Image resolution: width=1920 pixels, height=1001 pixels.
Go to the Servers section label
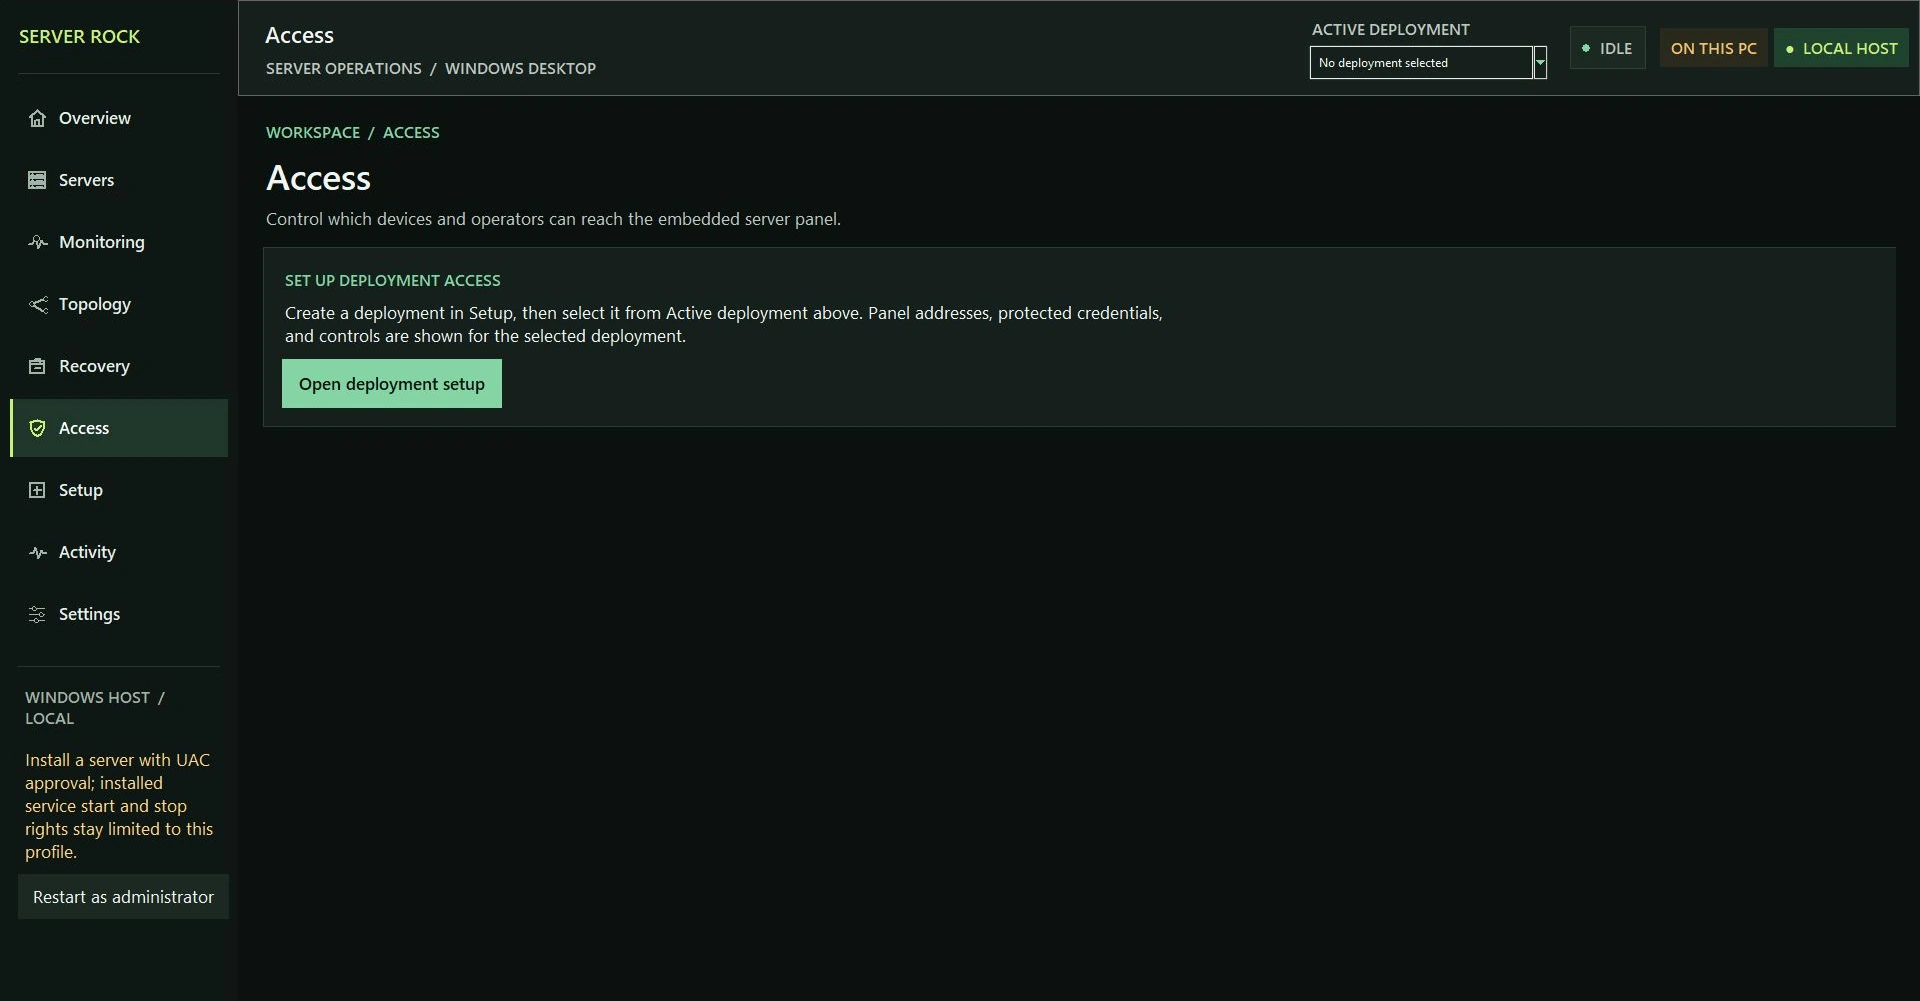[86, 180]
